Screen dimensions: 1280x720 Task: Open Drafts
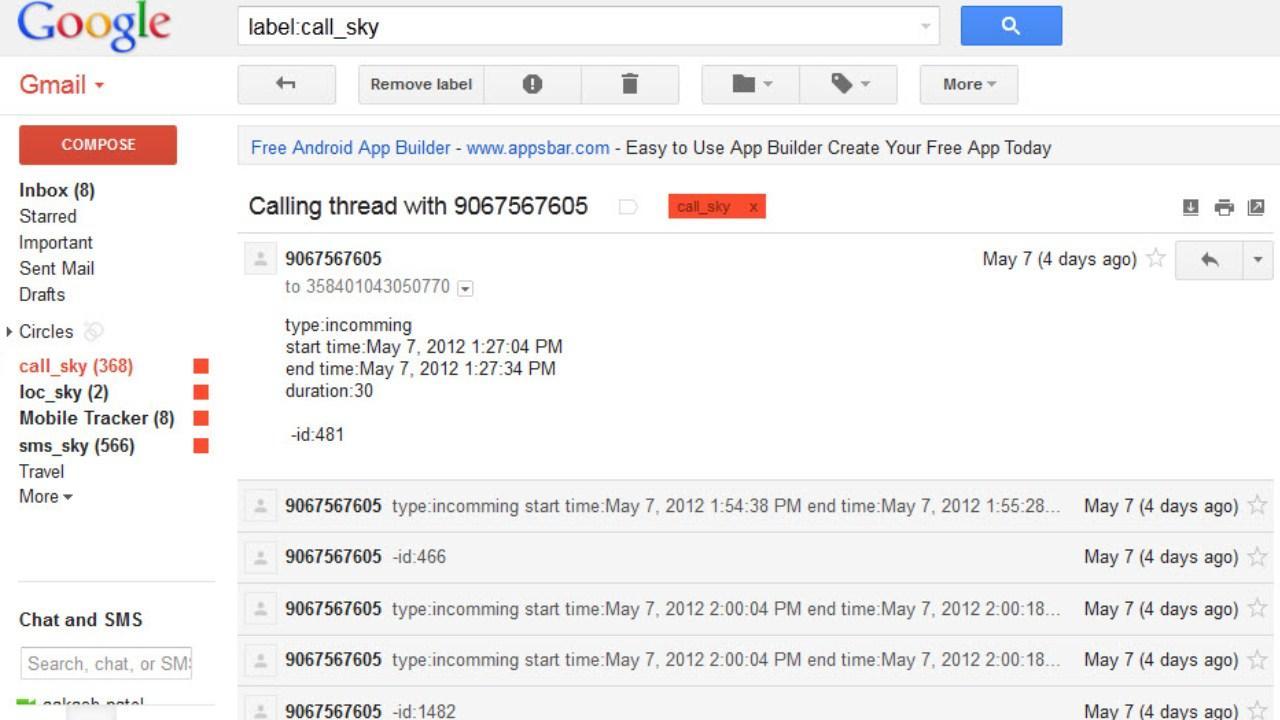point(42,294)
